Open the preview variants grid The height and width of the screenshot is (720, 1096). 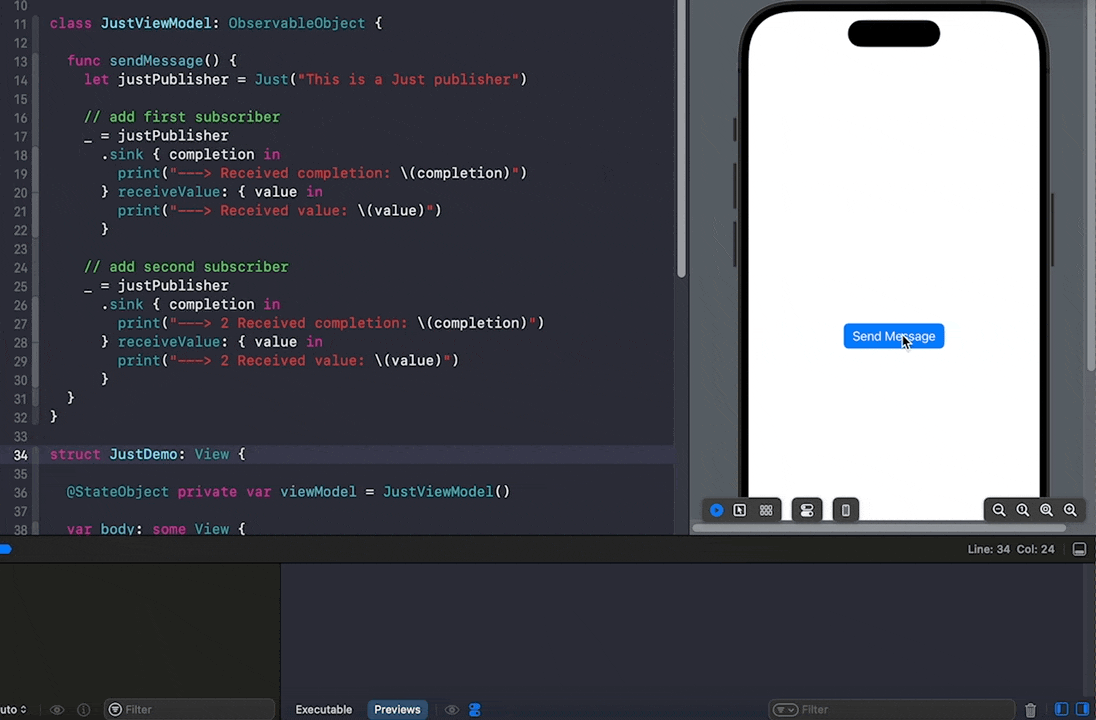coord(766,510)
